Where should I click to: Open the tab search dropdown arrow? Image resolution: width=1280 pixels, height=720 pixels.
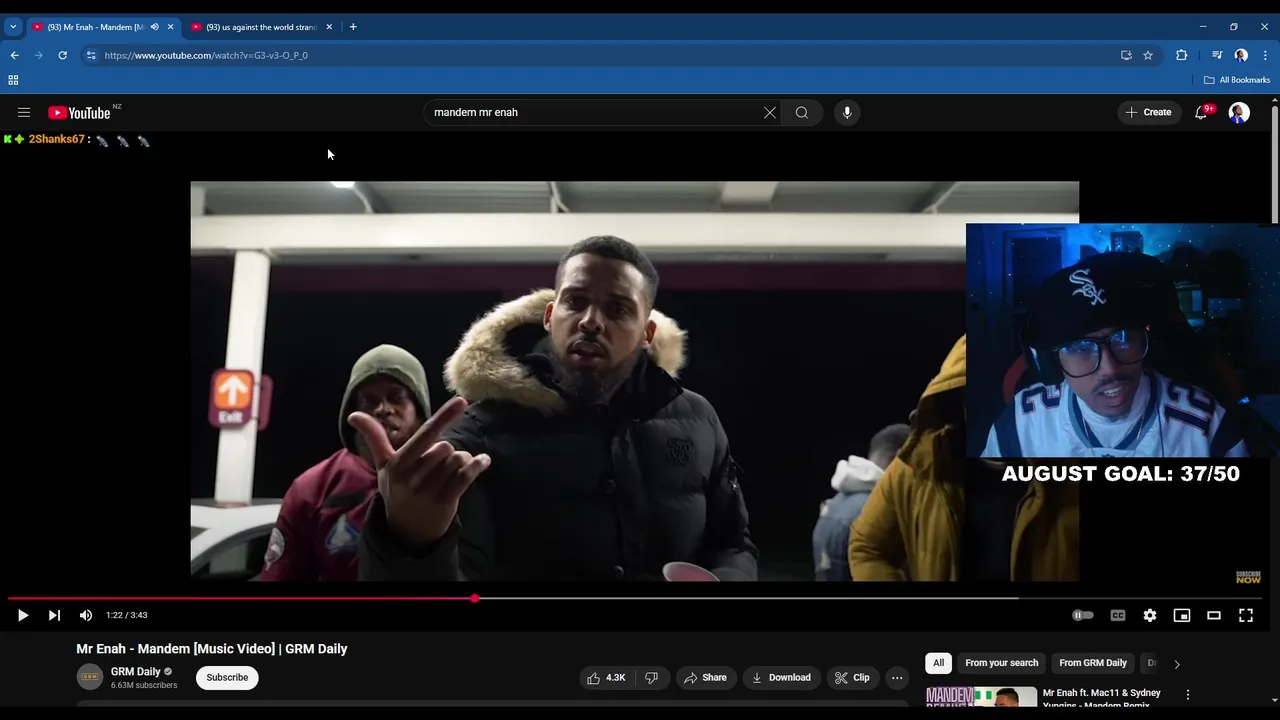(13, 27)
